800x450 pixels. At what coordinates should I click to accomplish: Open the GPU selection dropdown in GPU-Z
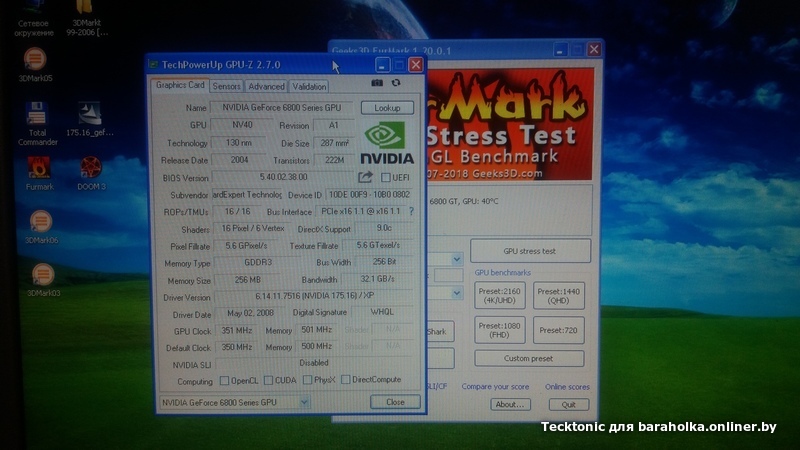coord(305,402)
